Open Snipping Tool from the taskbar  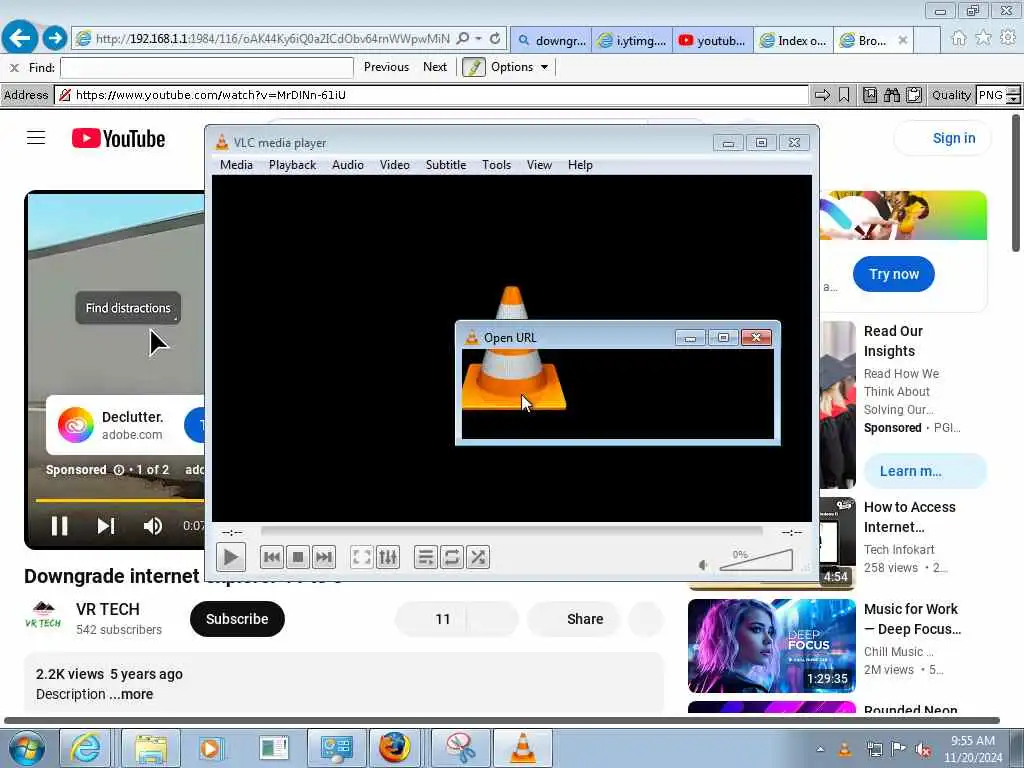(461, 748)
